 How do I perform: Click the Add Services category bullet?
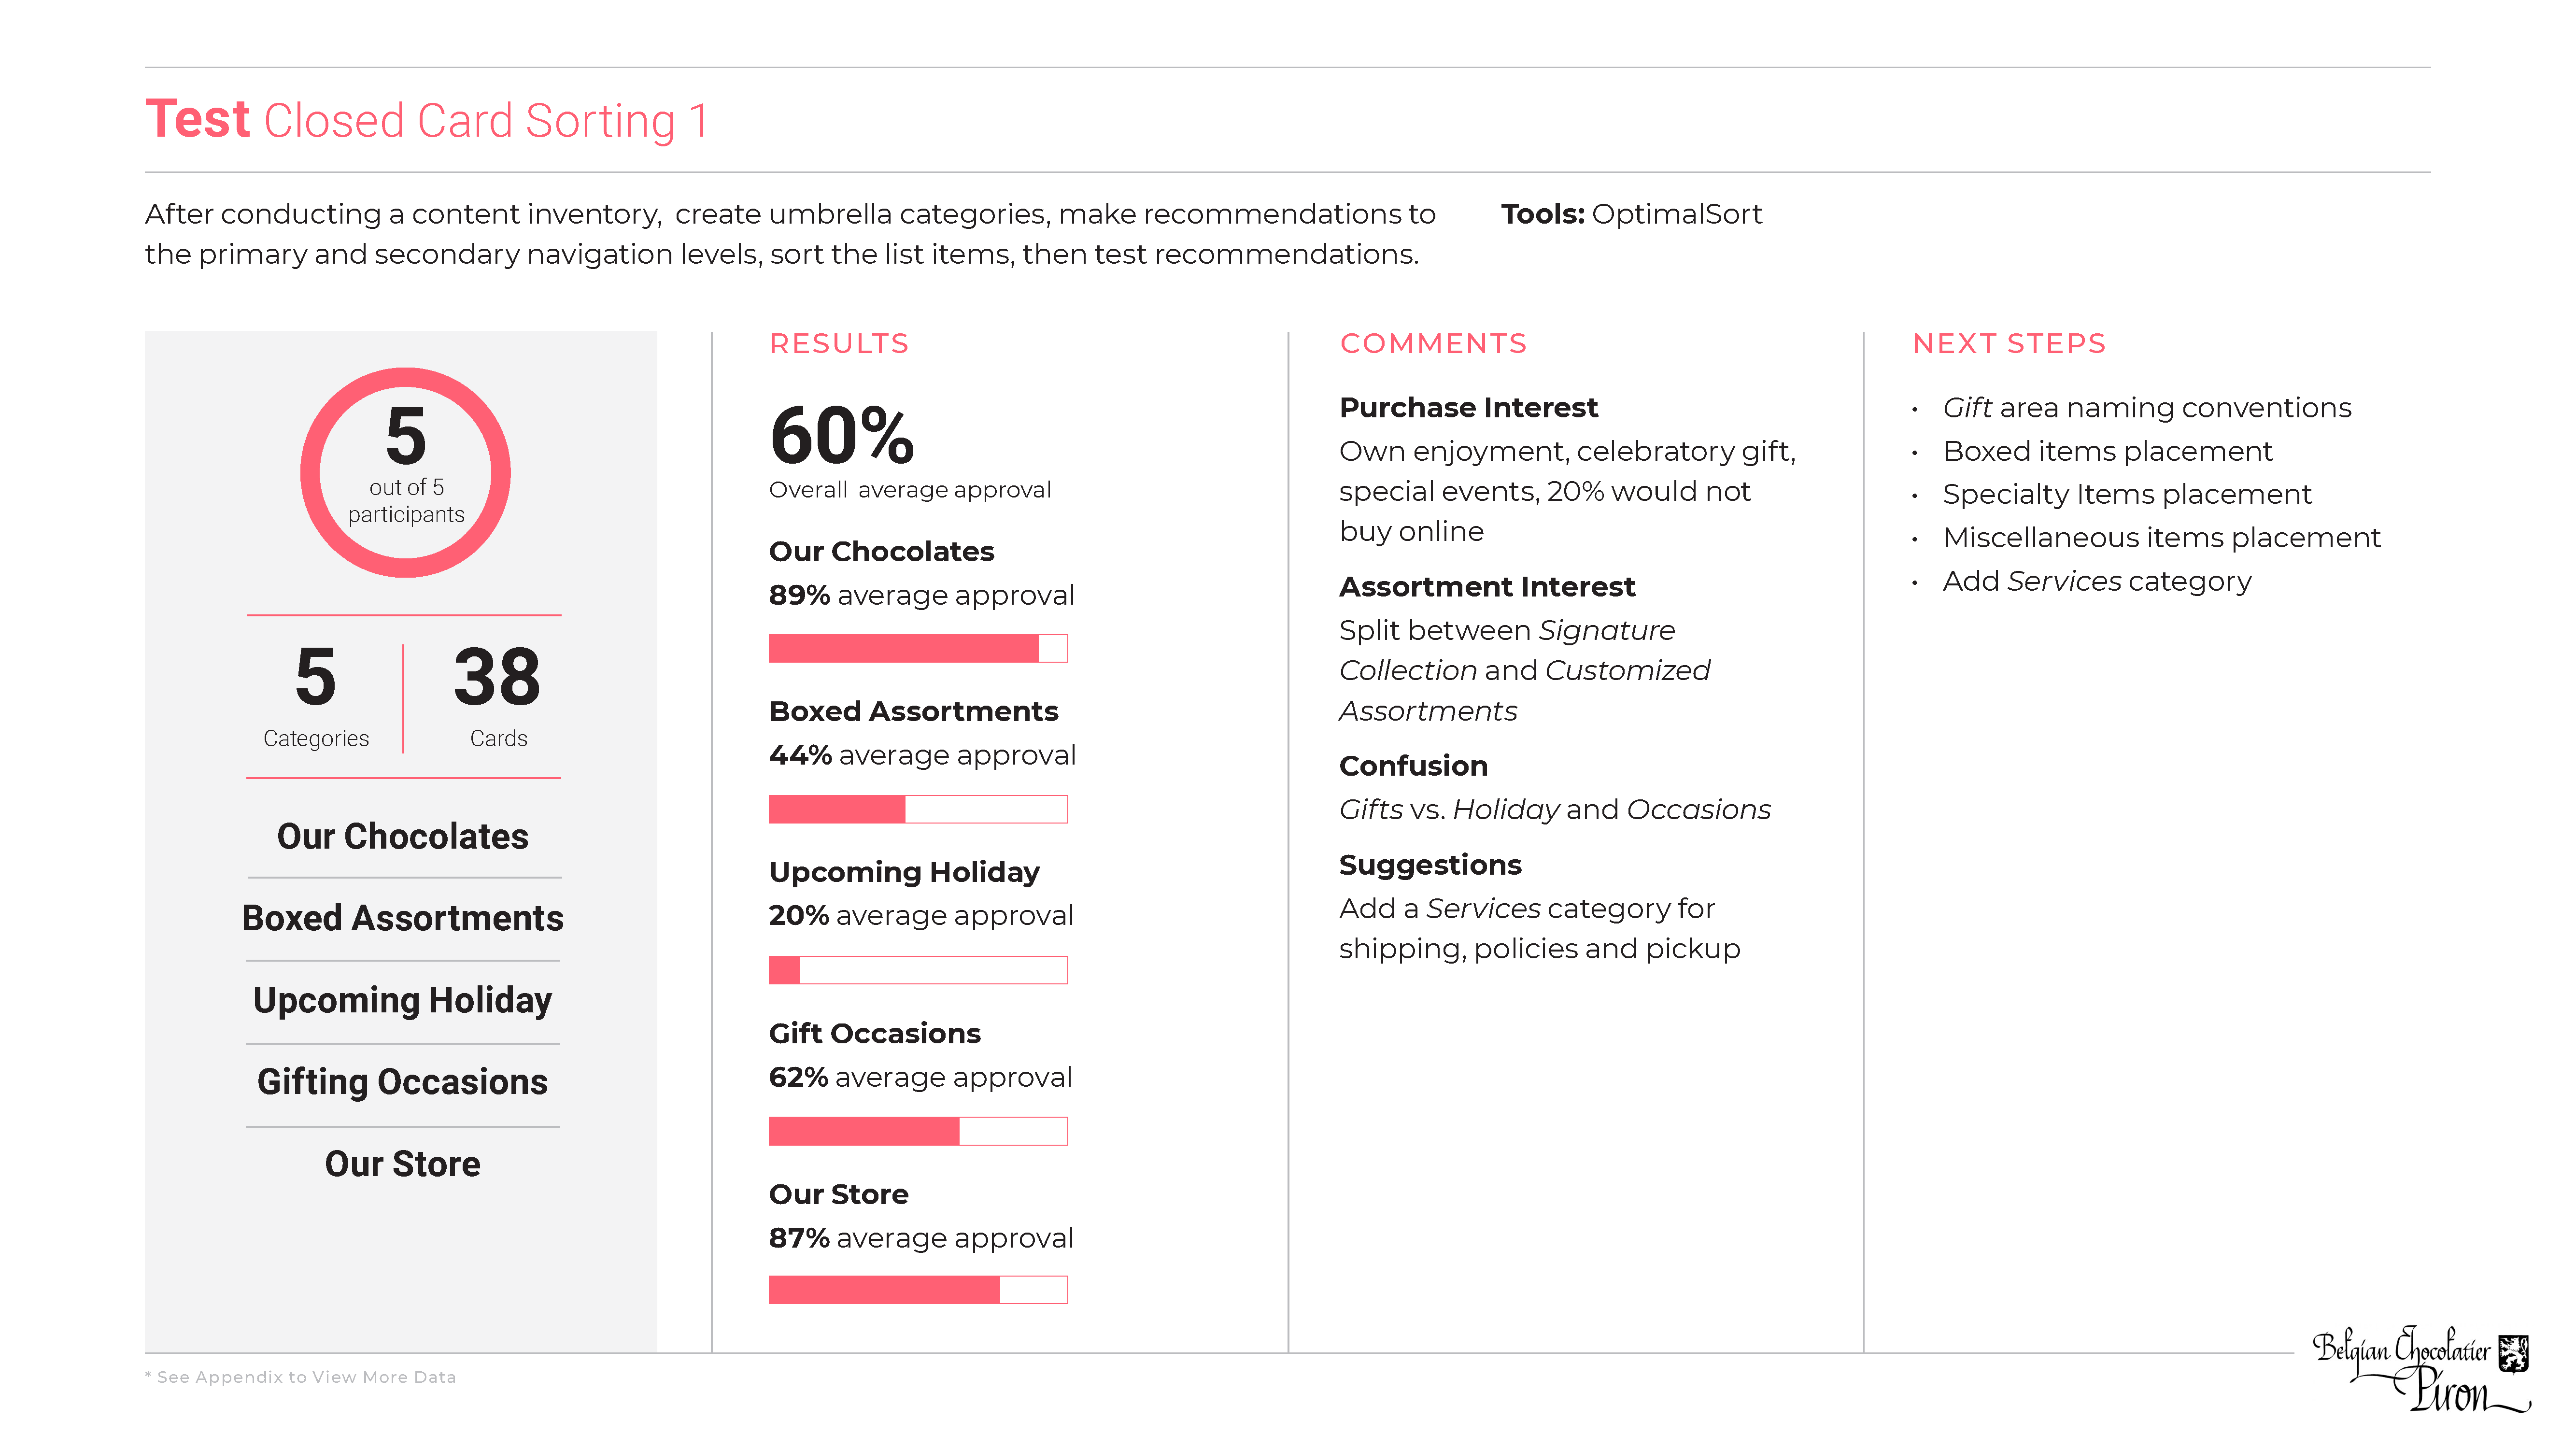point(2096,581)
